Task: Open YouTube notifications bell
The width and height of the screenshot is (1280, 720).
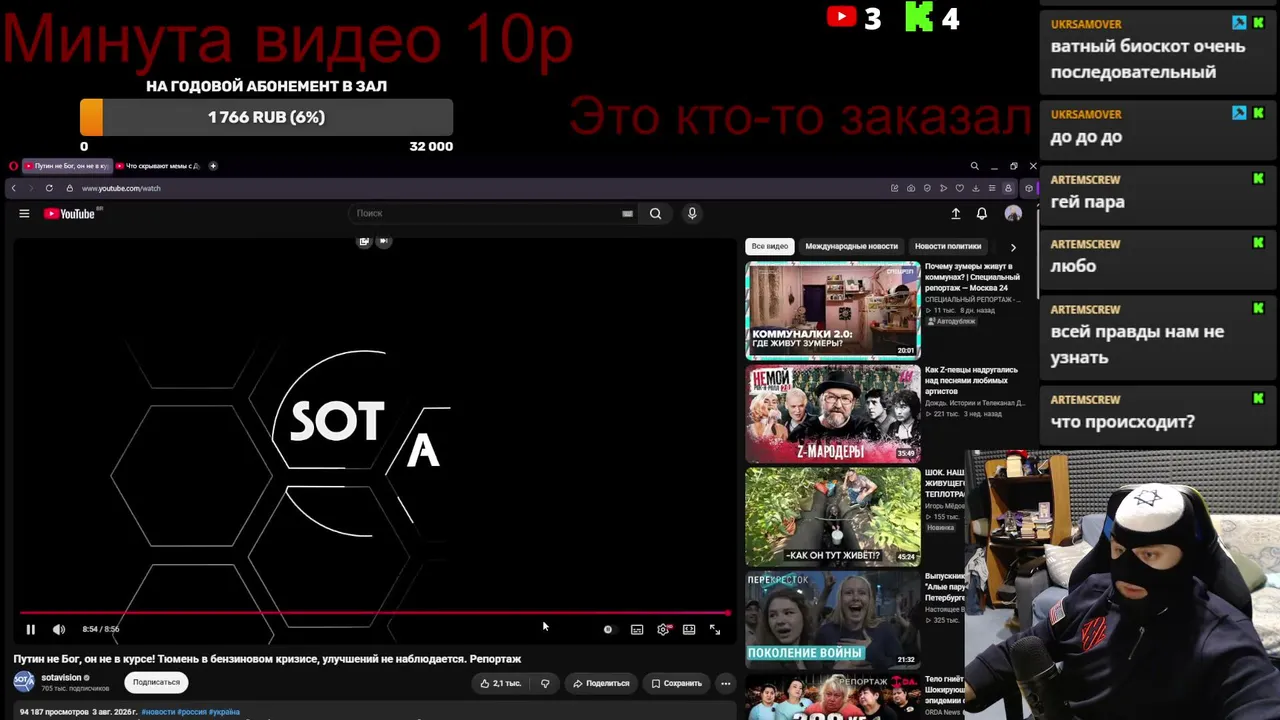Action: pos(982,213)
